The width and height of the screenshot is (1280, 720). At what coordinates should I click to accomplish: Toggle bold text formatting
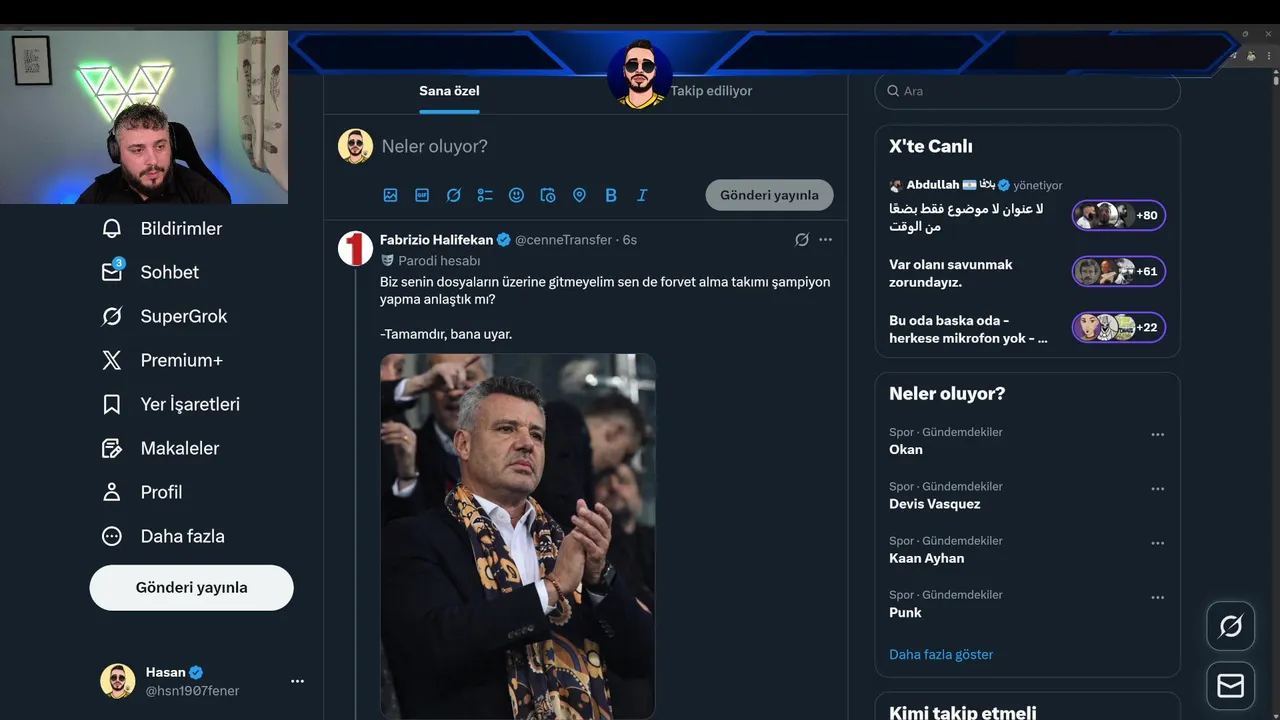(x=611, y=195)
